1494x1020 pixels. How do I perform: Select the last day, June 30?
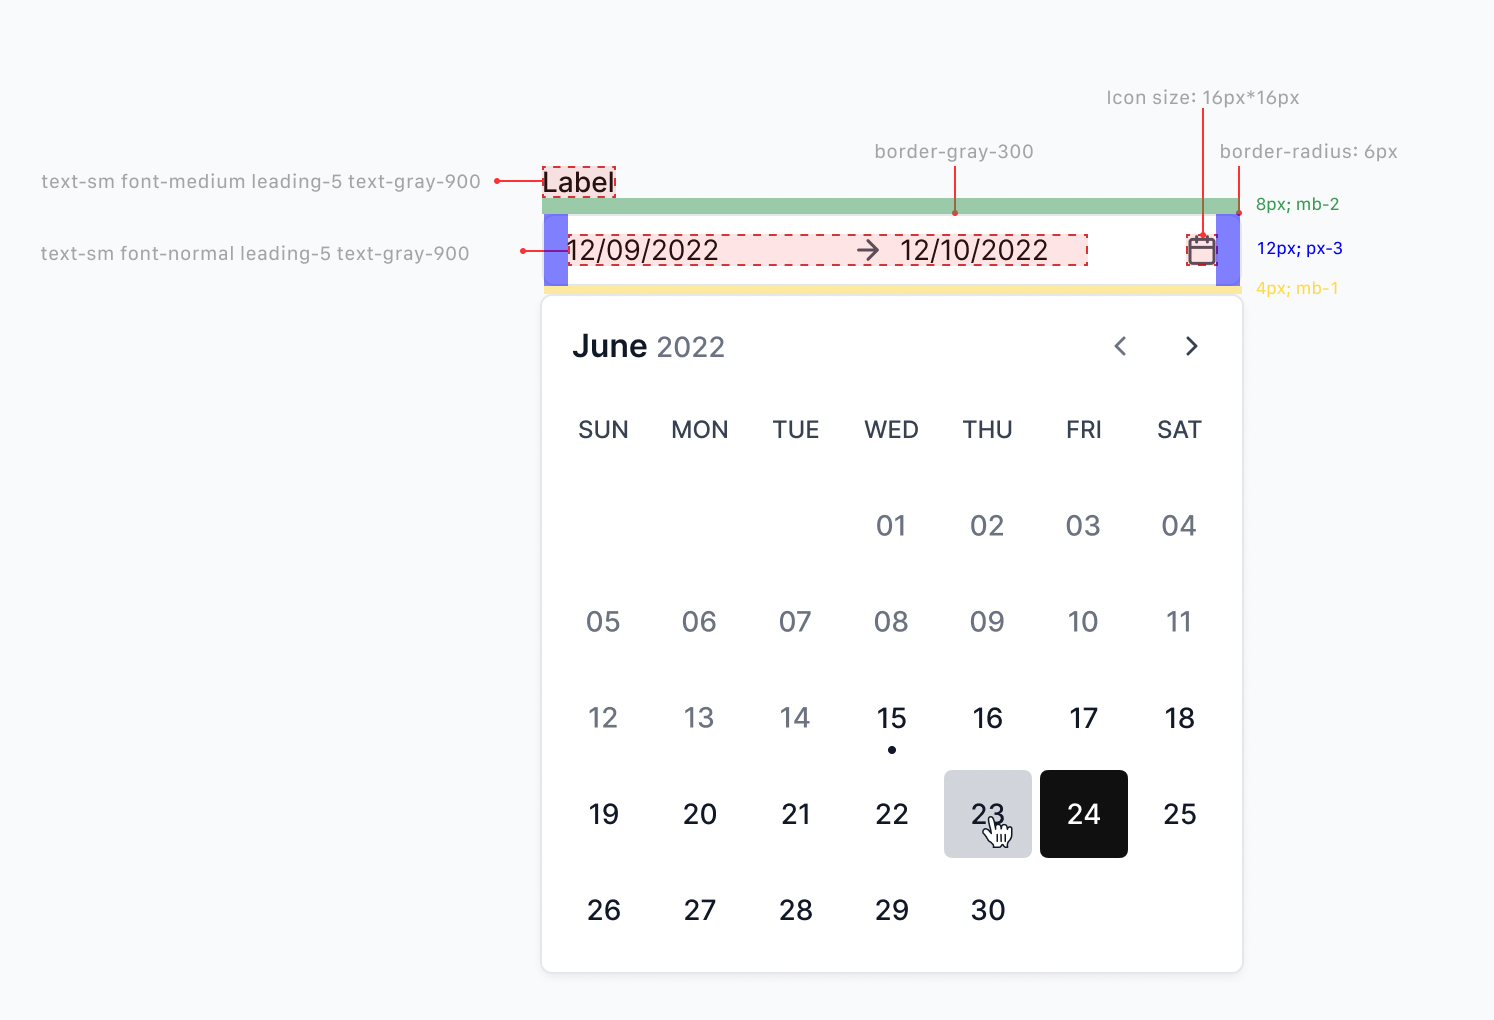(987, 910)
